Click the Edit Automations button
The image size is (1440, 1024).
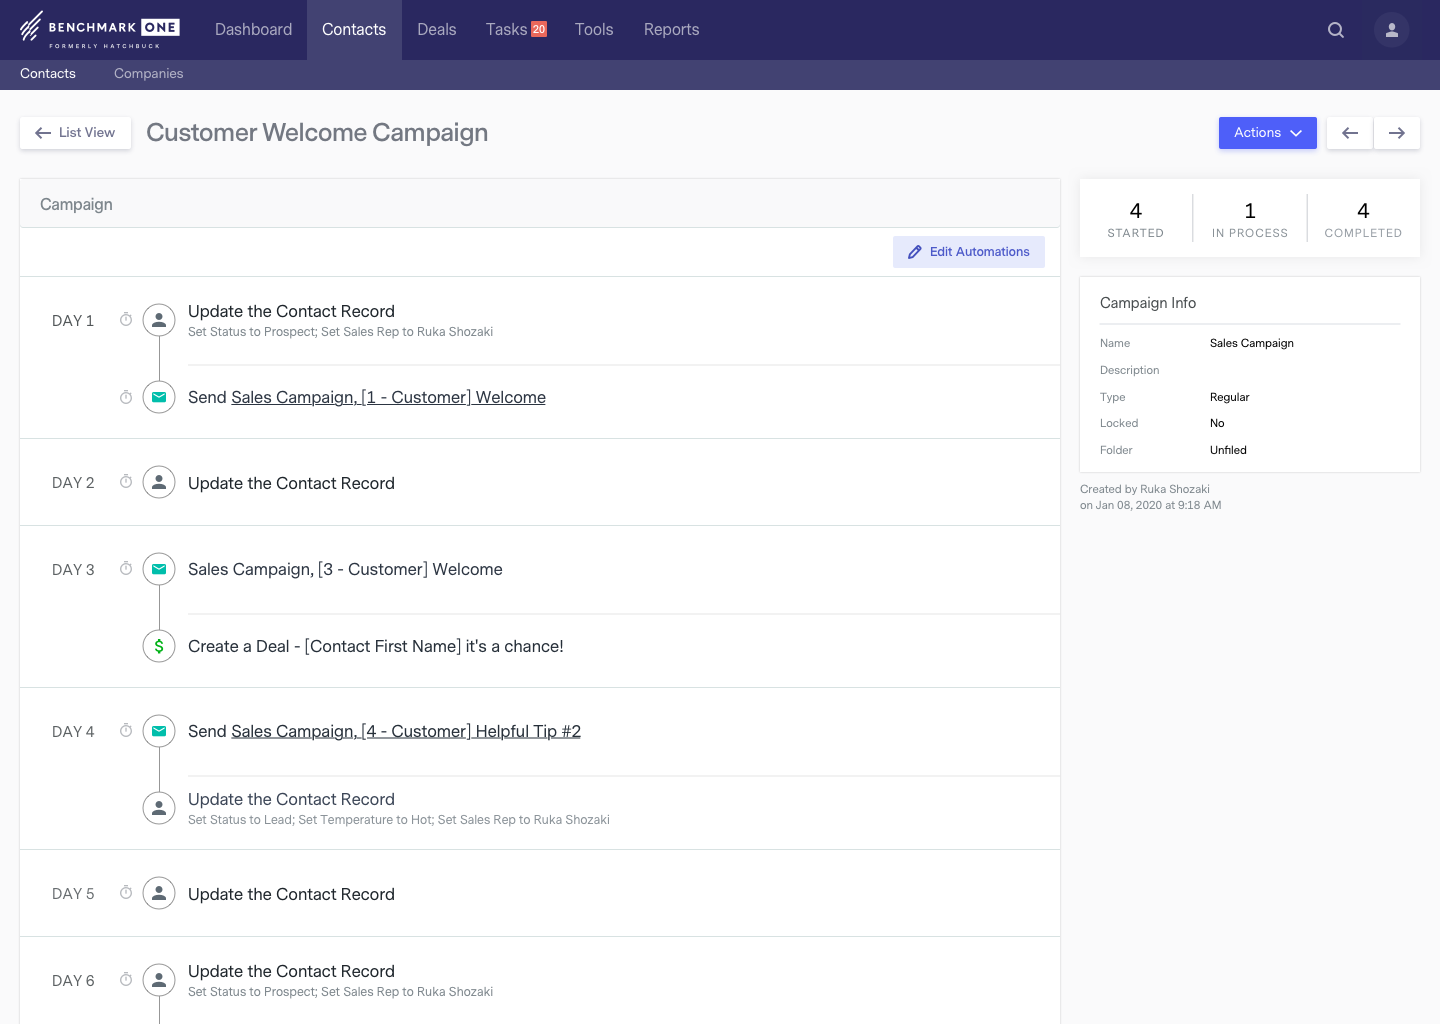[968, 252]
